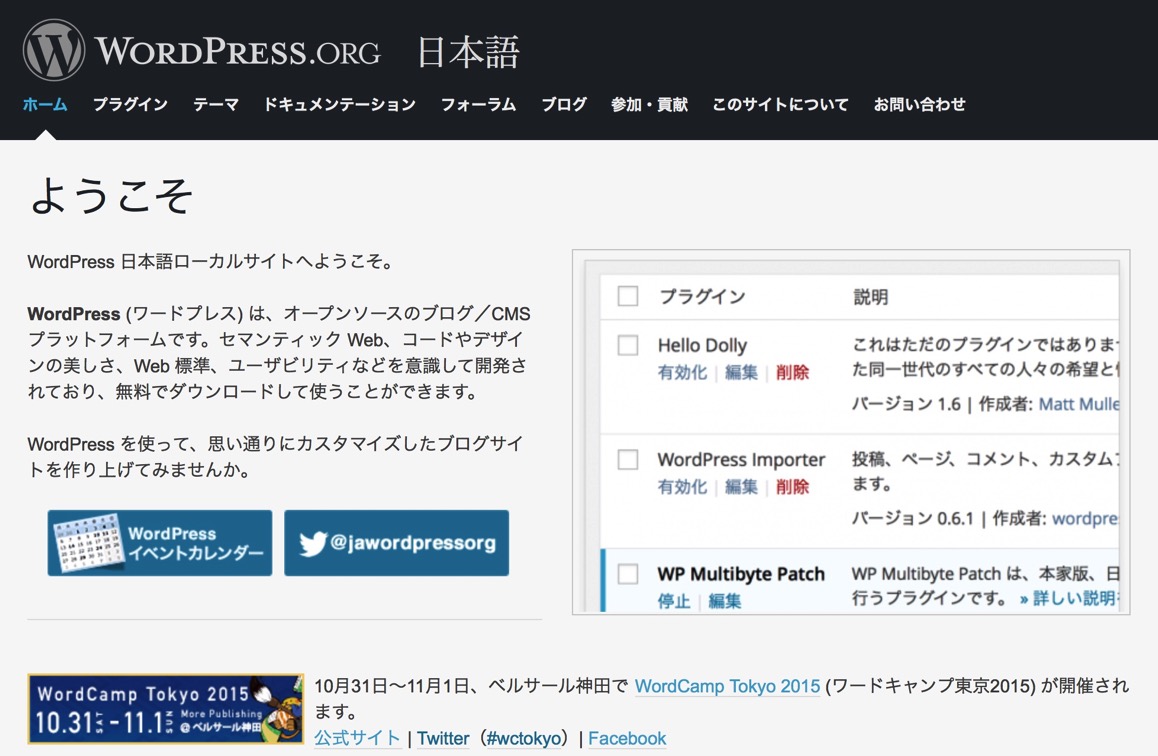The height and width of the screenshot is (756, 1158).
Task: Click the » 詳しい説明 link
Action: click(x=1069, y=598)
